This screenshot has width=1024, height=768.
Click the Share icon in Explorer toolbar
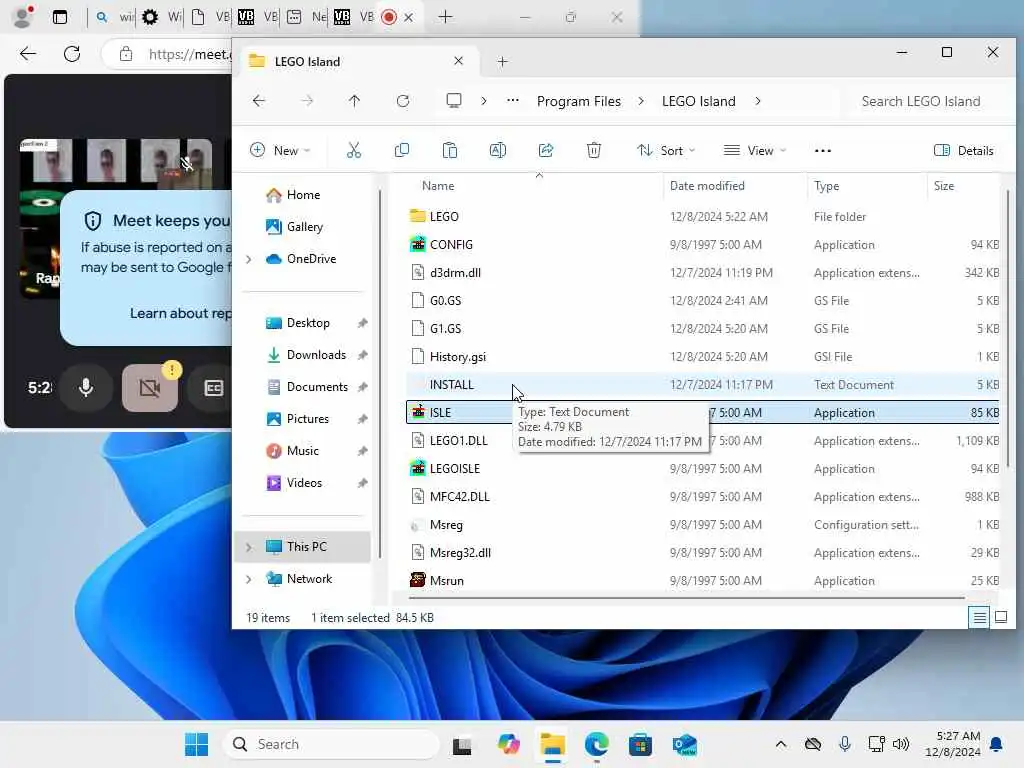[x=546, y=151]
